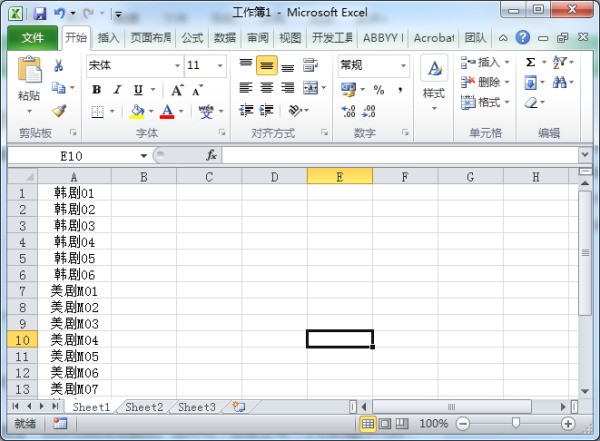
Task: Apply red font color A
Action: (x=167, y=111)
